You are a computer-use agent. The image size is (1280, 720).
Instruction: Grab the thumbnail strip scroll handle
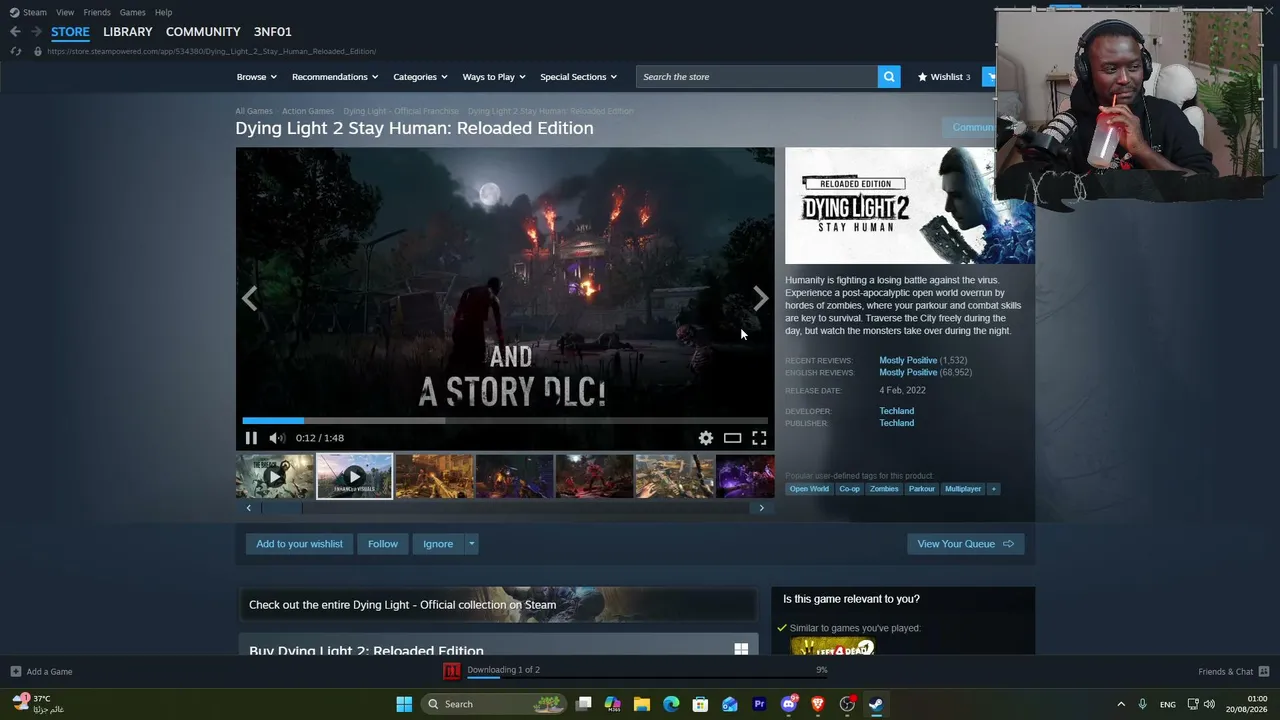click(x=282, y=508)
